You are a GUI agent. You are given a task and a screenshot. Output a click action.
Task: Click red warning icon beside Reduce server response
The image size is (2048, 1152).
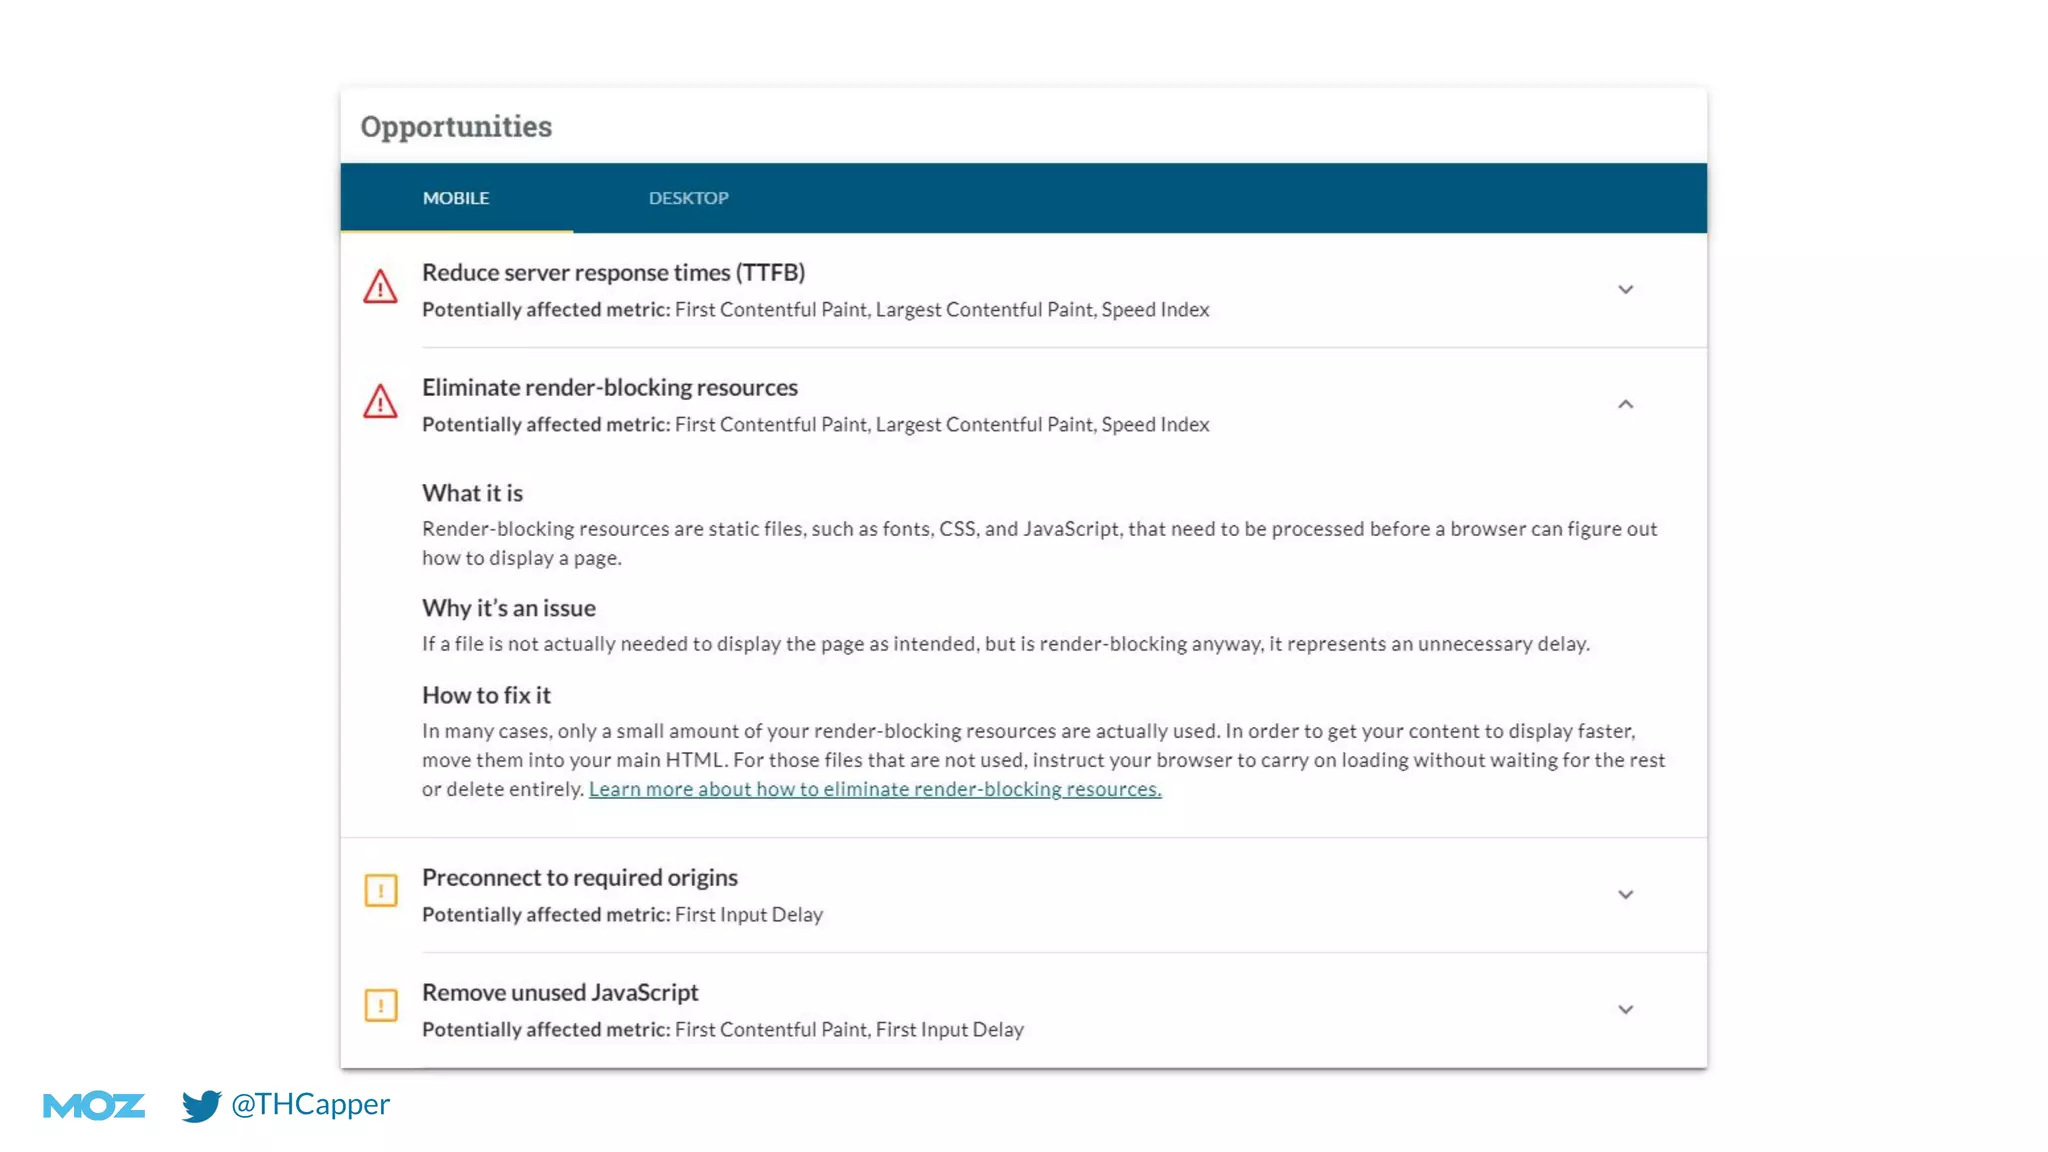tap(380, 288)
